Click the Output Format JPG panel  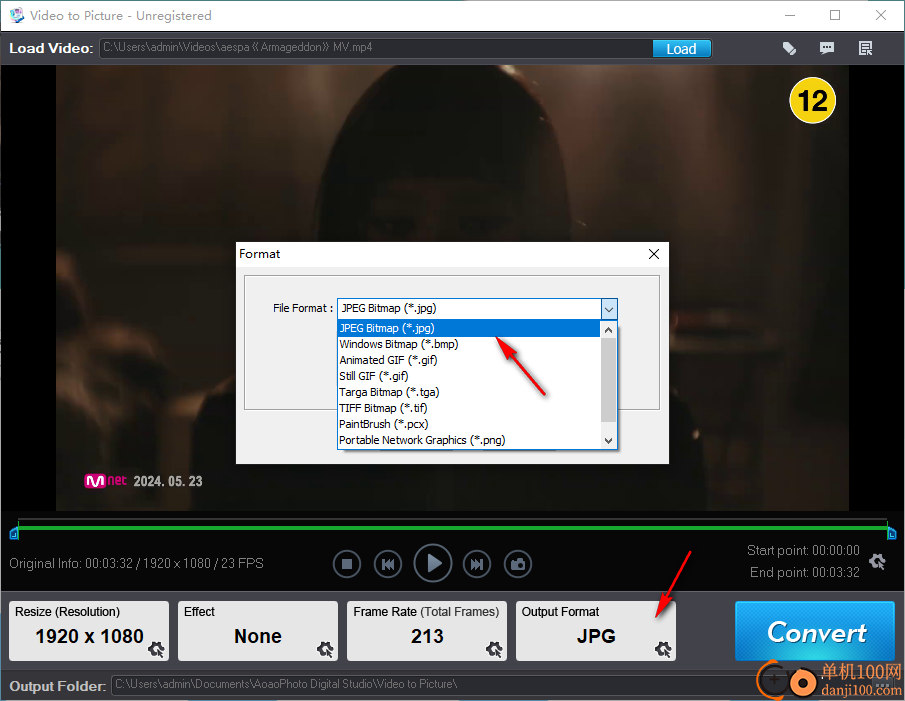point(596,631)
